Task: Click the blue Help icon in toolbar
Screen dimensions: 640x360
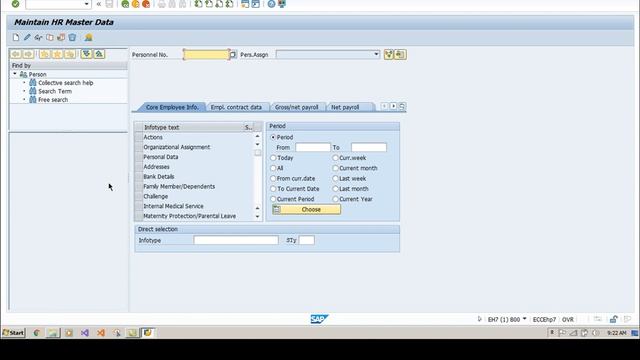Action: tap(271, 4)
